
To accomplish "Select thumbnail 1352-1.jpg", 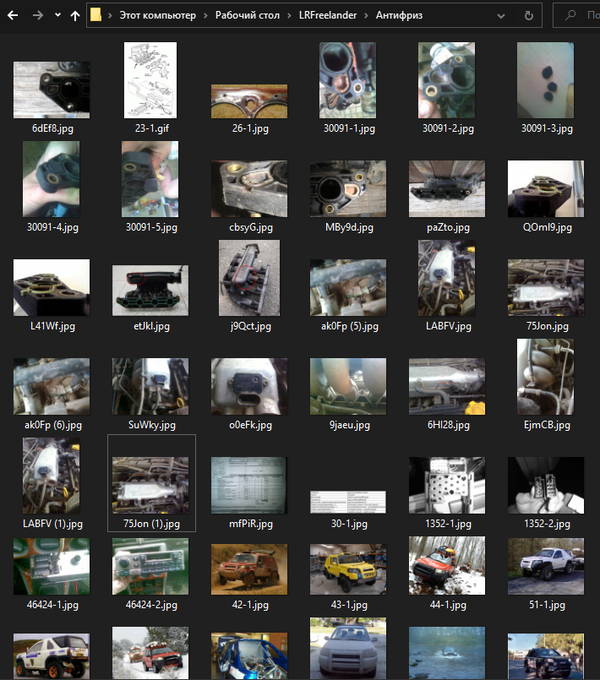I will pyautogui.click(x=447, y=485).
